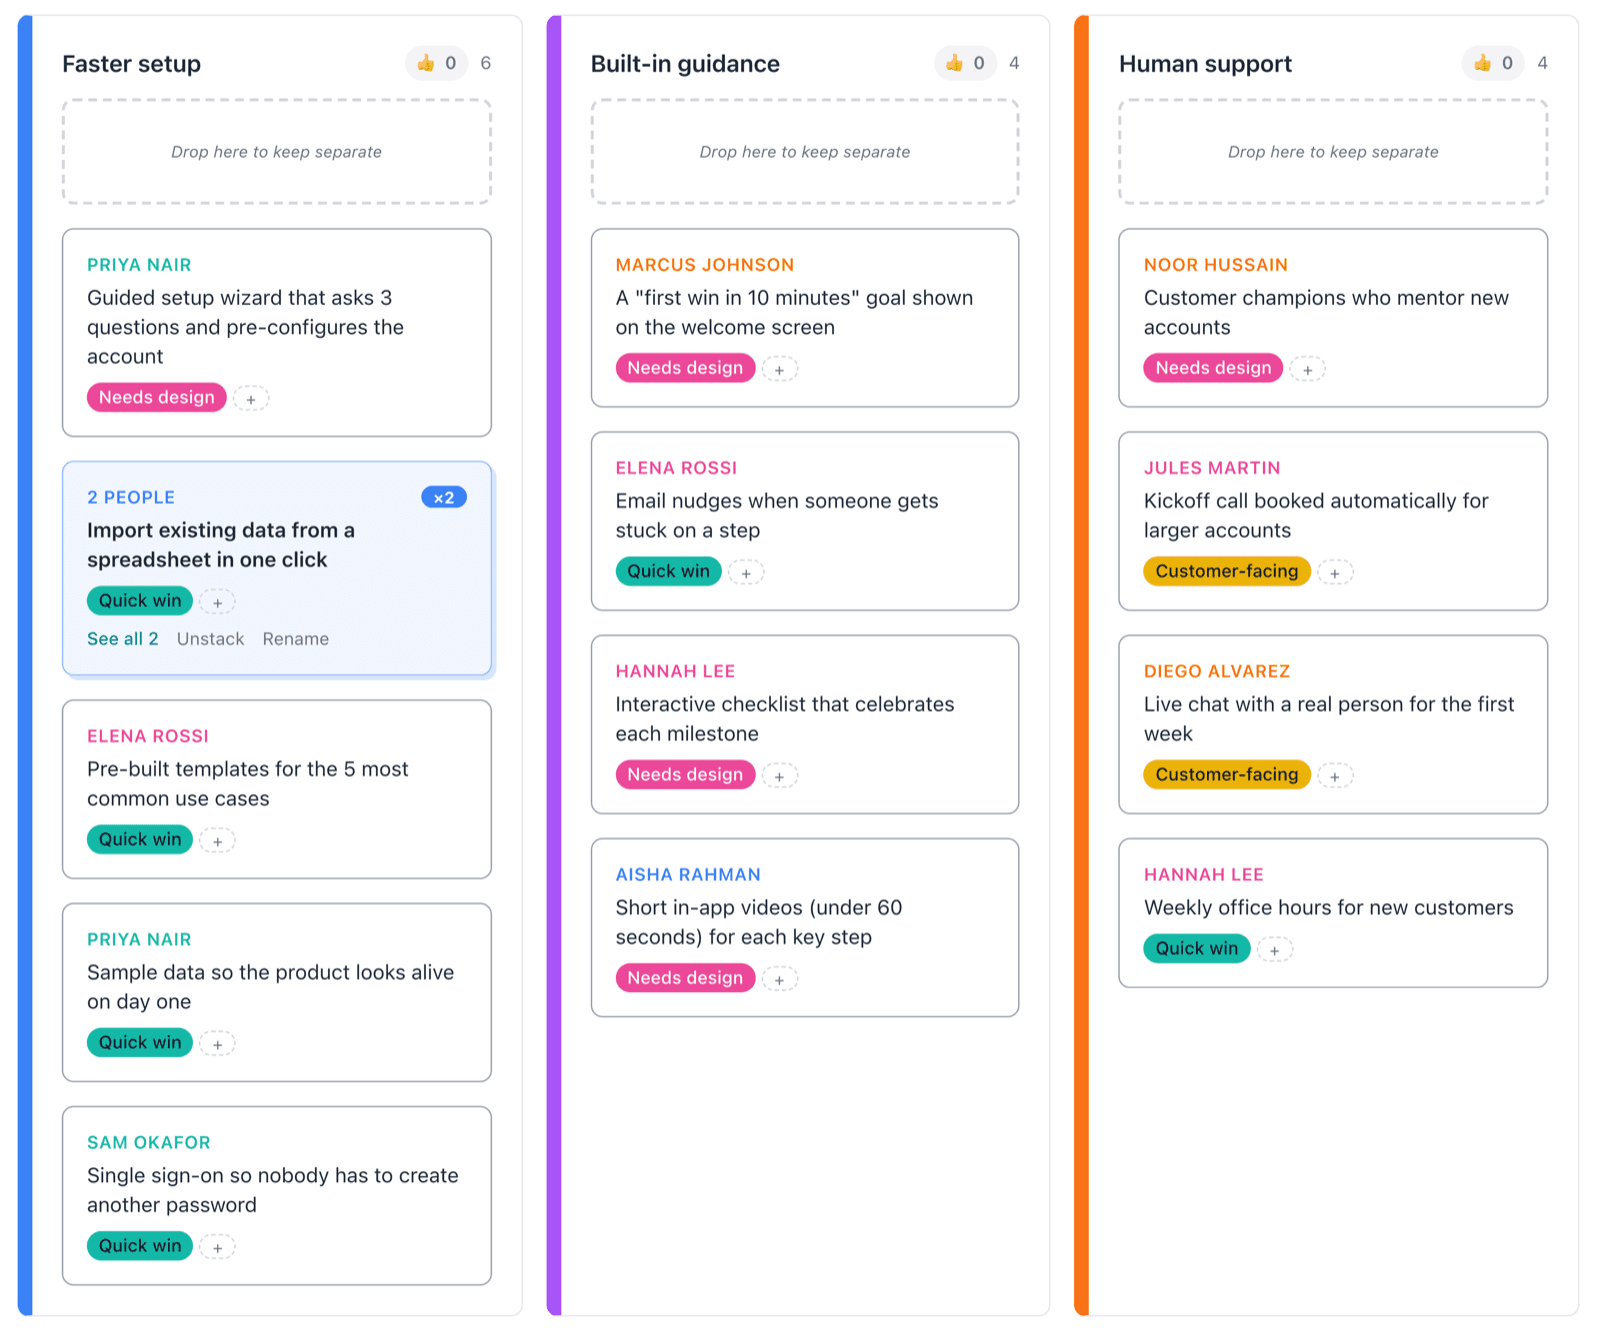Click Needs design tag on first win card

(685, 368)
